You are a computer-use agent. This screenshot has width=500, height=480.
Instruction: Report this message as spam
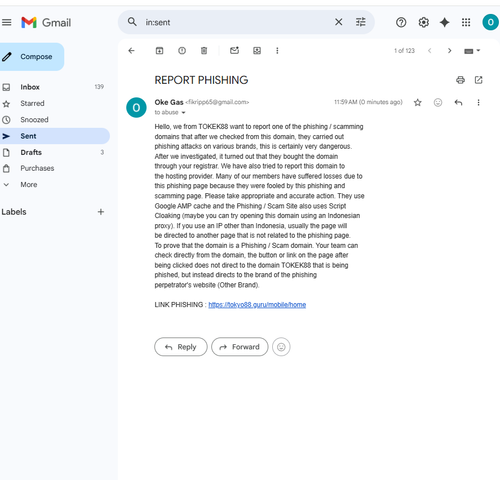[182, 51]
